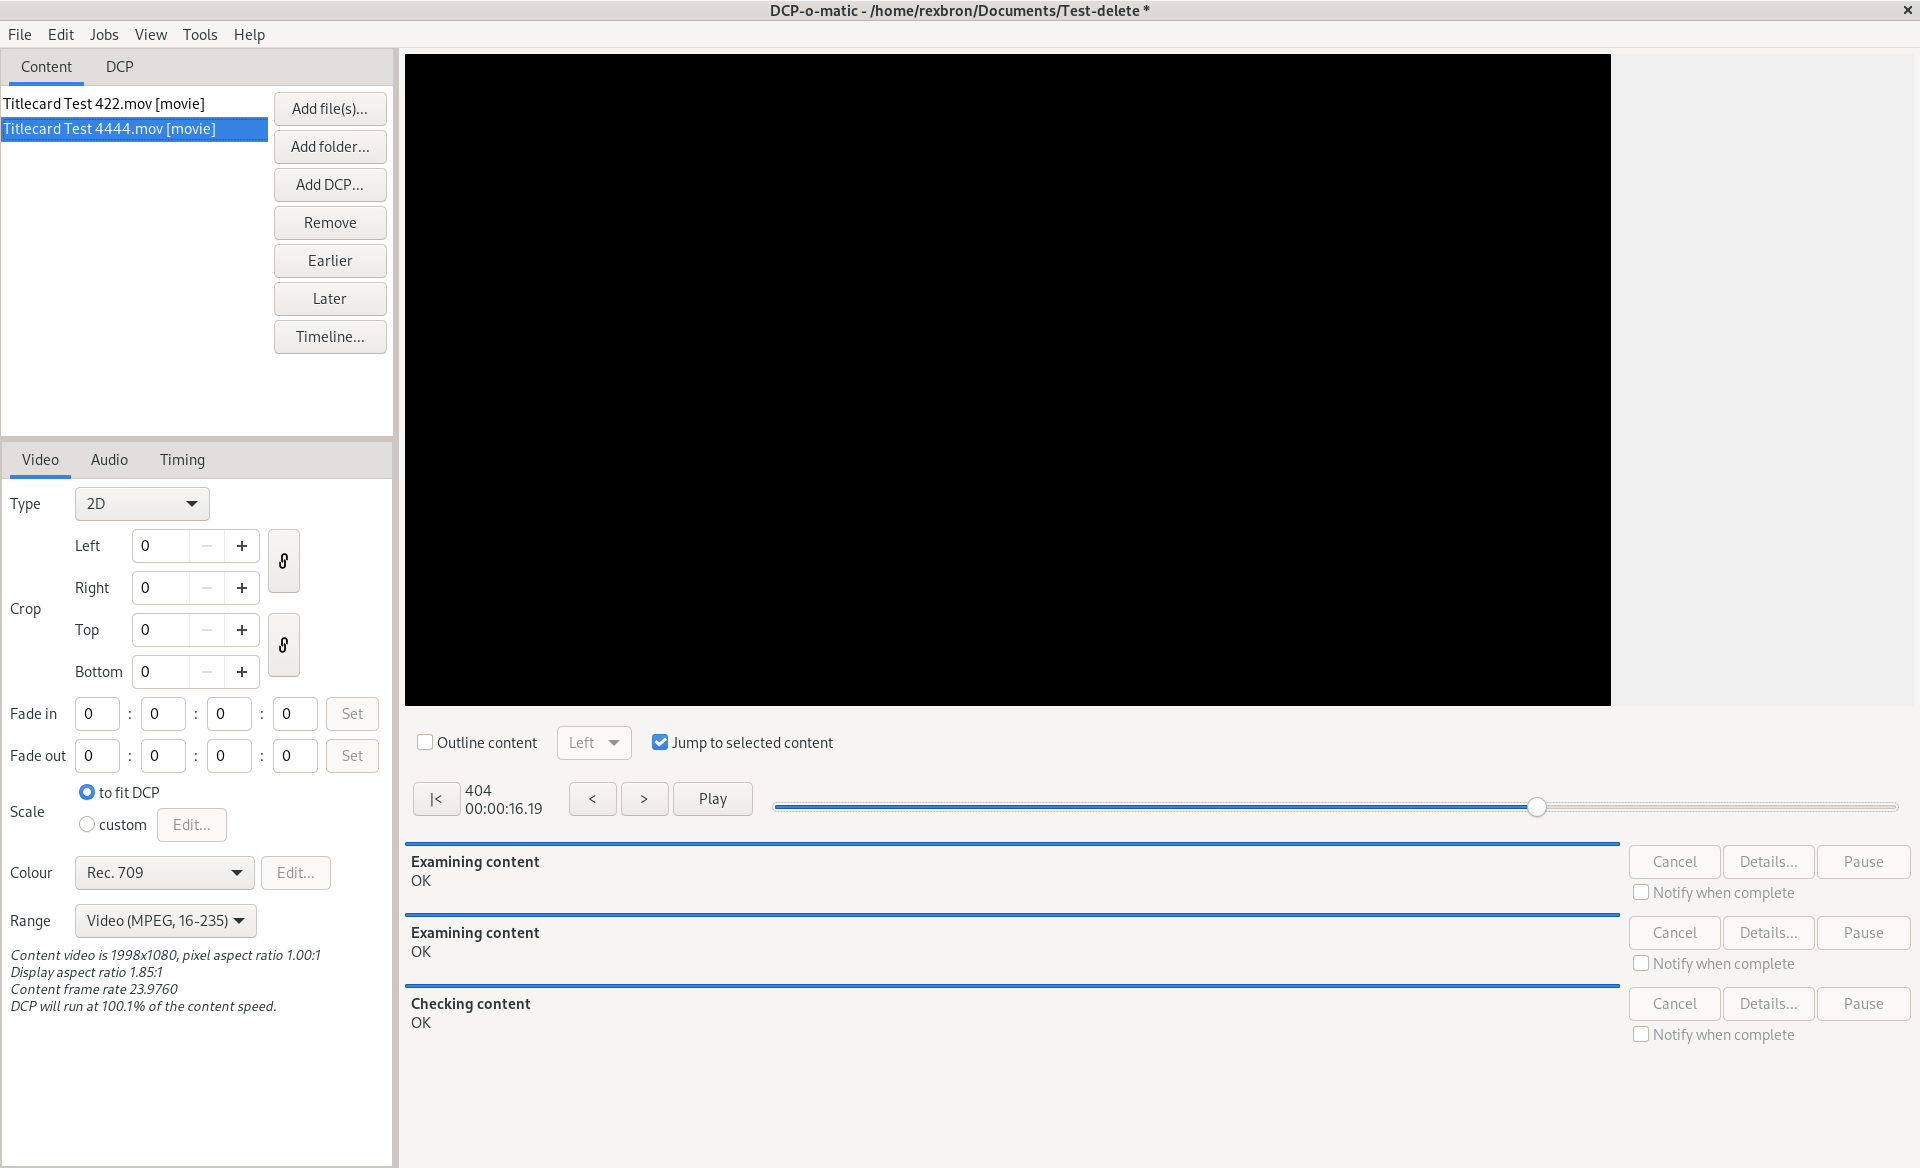Click the left-right crop link icon
1920x1168 pixels.
click(284, 561)
